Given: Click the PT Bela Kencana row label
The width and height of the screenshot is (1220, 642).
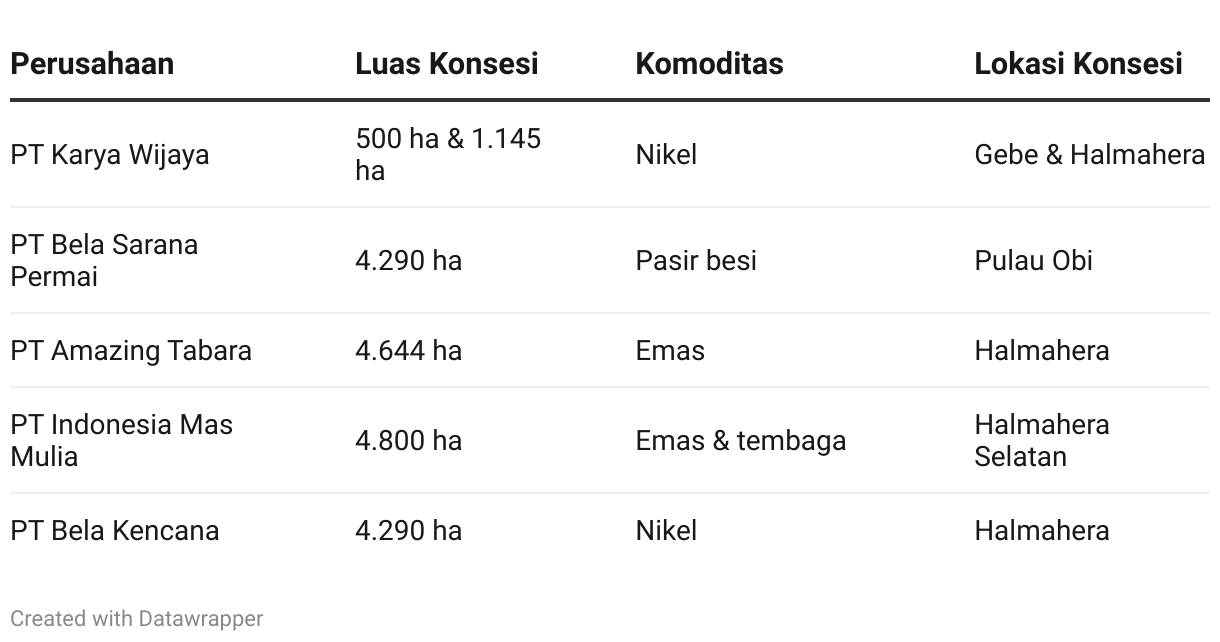Looking at the screenshot, I should [115, 530].
